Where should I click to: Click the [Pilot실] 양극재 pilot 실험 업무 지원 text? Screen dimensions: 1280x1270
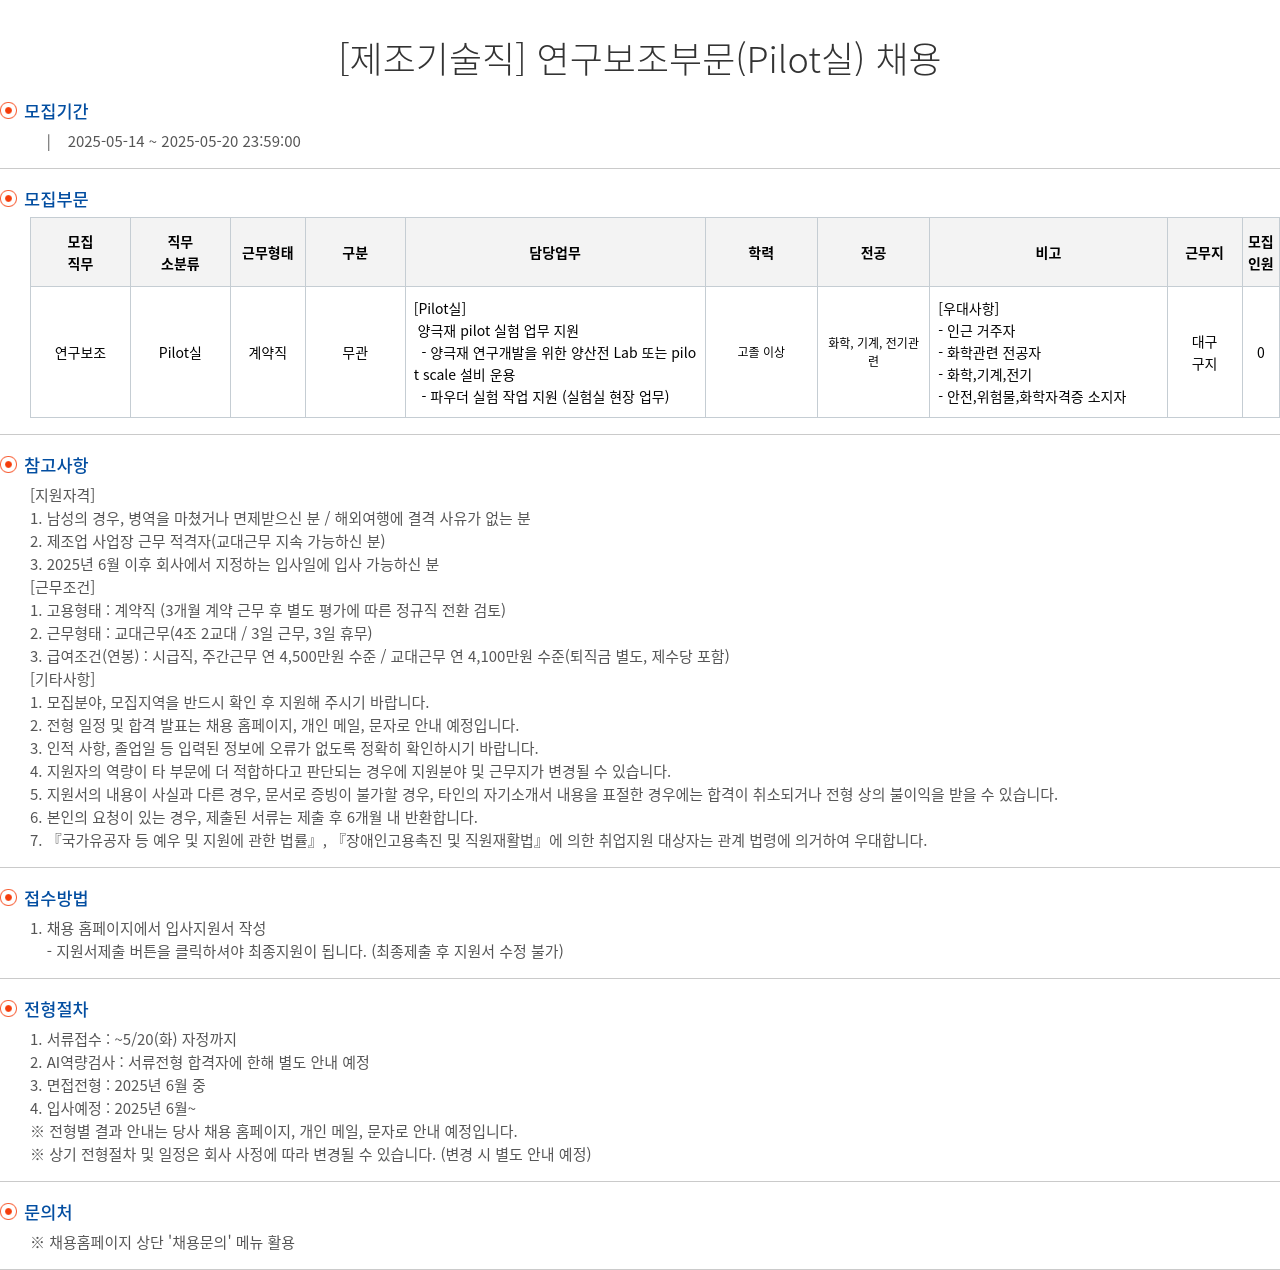[497, 320]
